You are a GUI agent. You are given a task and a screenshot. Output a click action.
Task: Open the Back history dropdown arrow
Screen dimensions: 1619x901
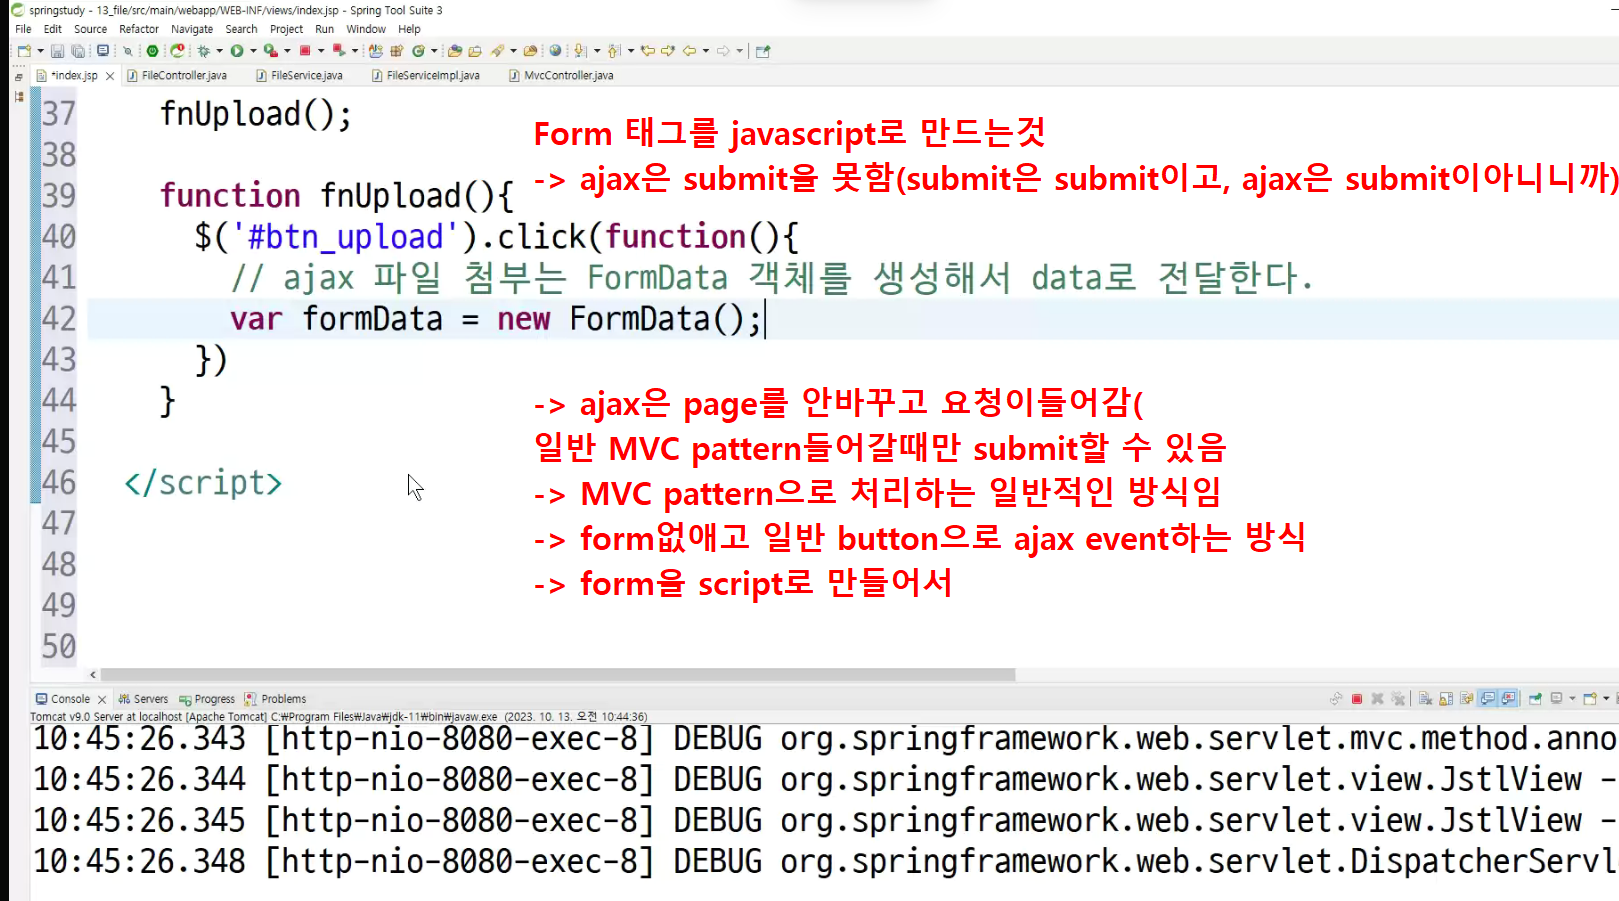pyautogui.click(x=706, y=51)
